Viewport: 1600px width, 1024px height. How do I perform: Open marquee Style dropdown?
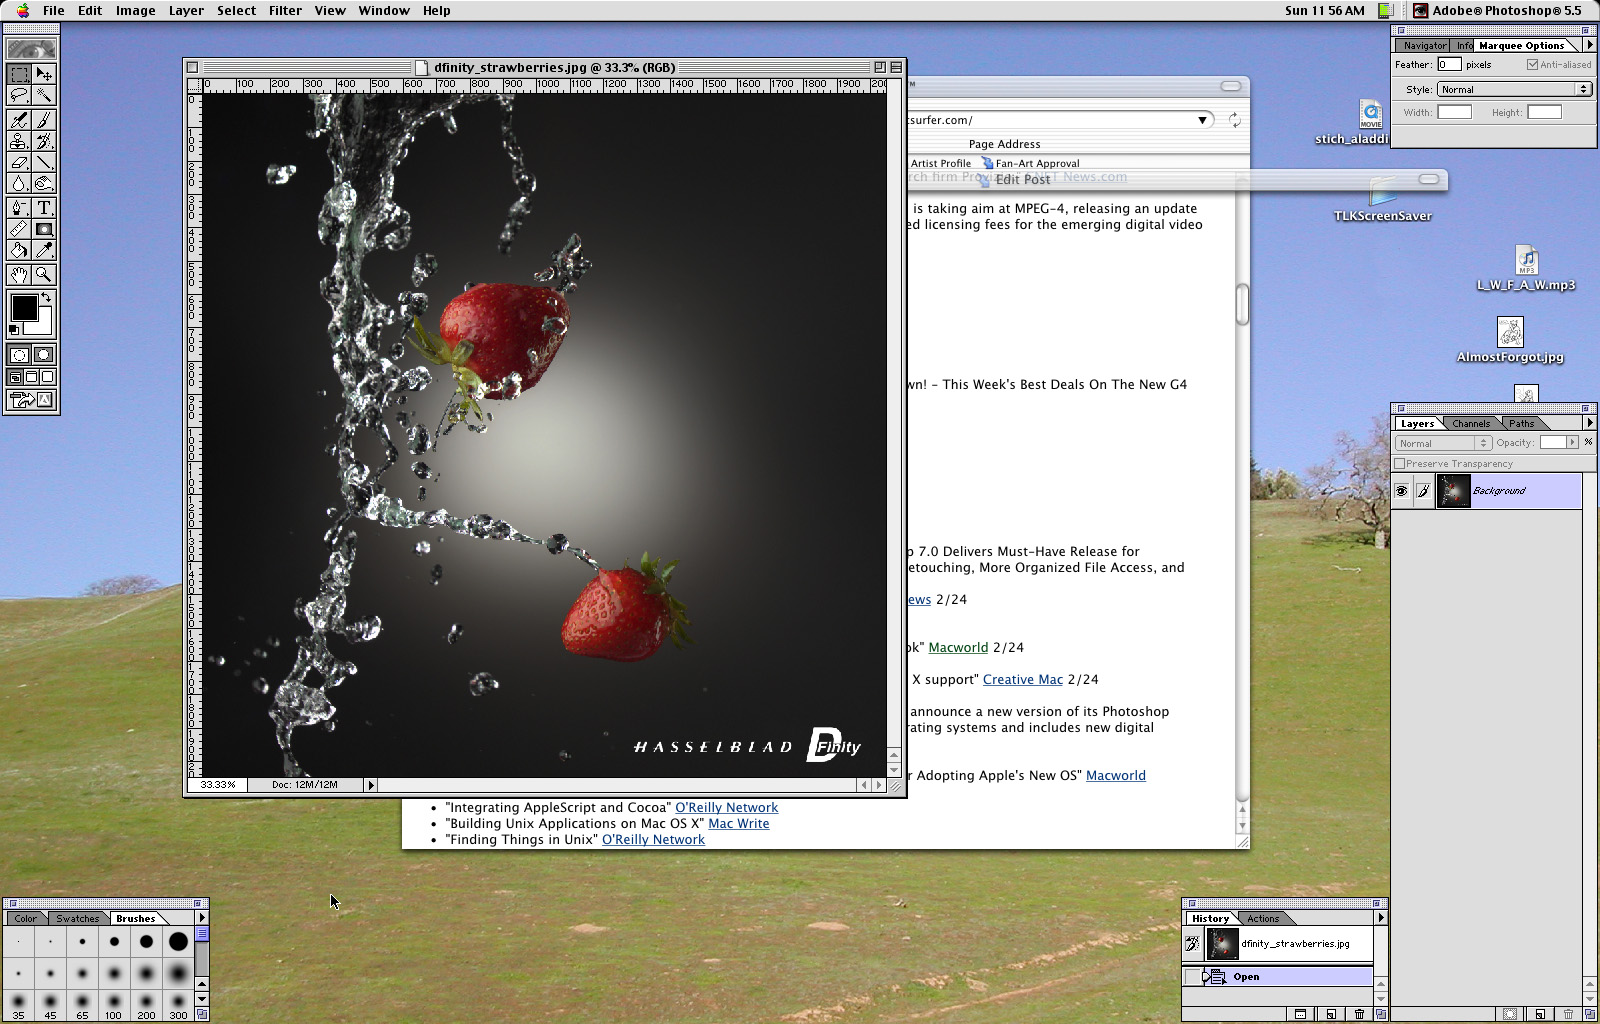(1514, 89)
